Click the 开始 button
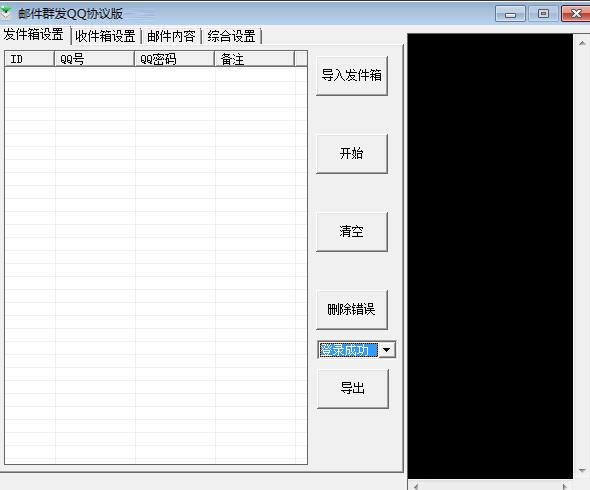The image size is (590, 490). tap(352, 154)
